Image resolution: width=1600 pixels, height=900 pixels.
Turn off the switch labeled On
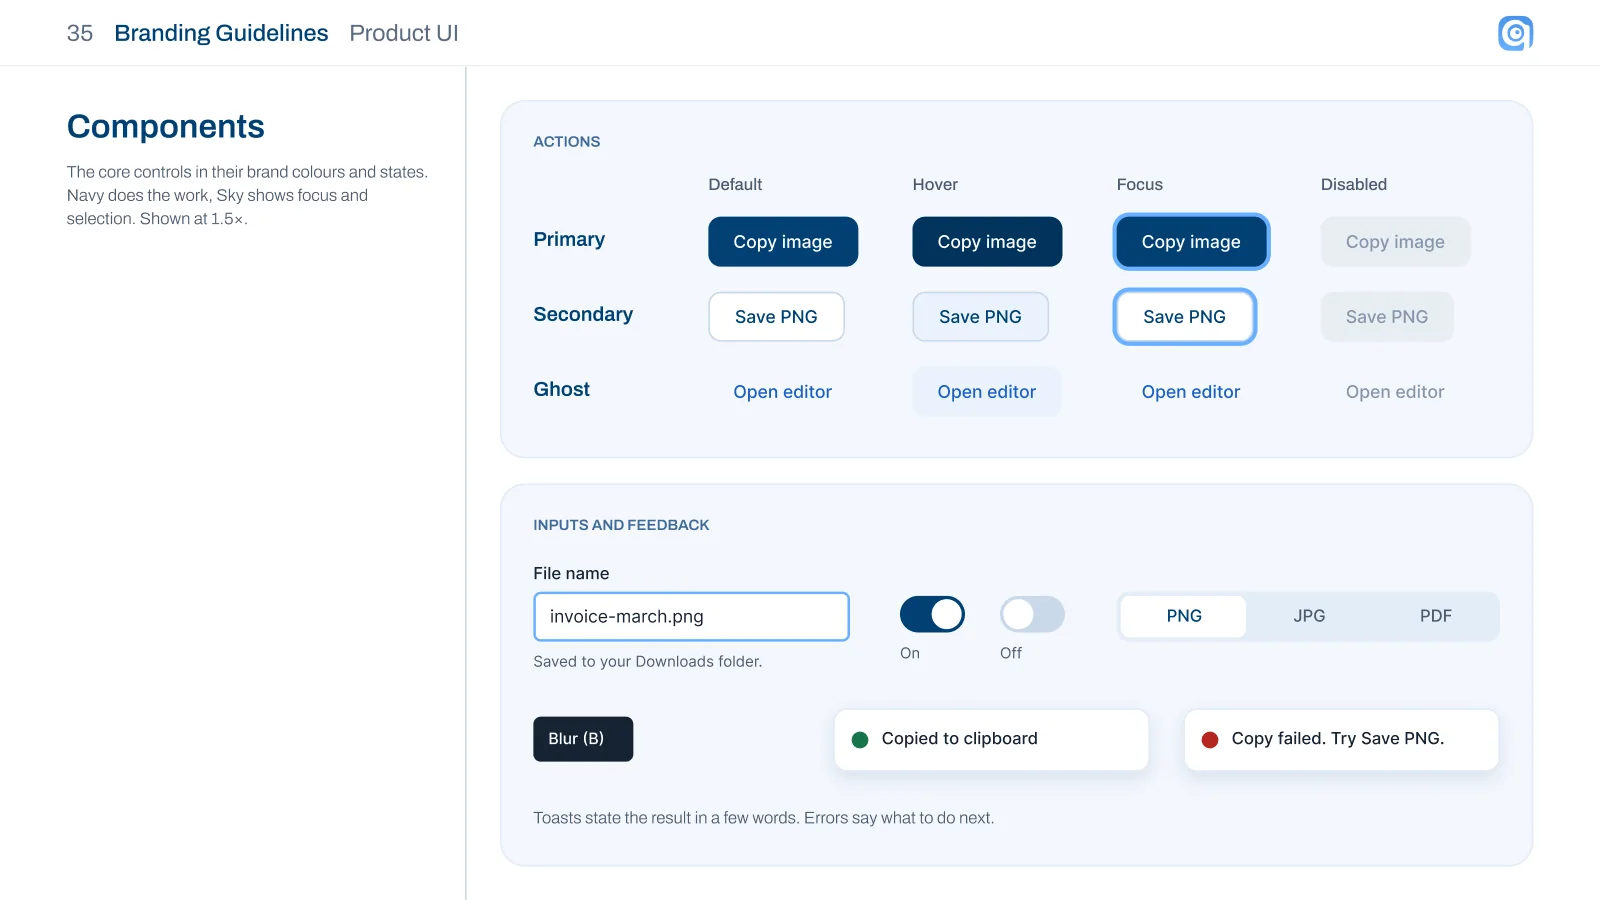(932, 614)
